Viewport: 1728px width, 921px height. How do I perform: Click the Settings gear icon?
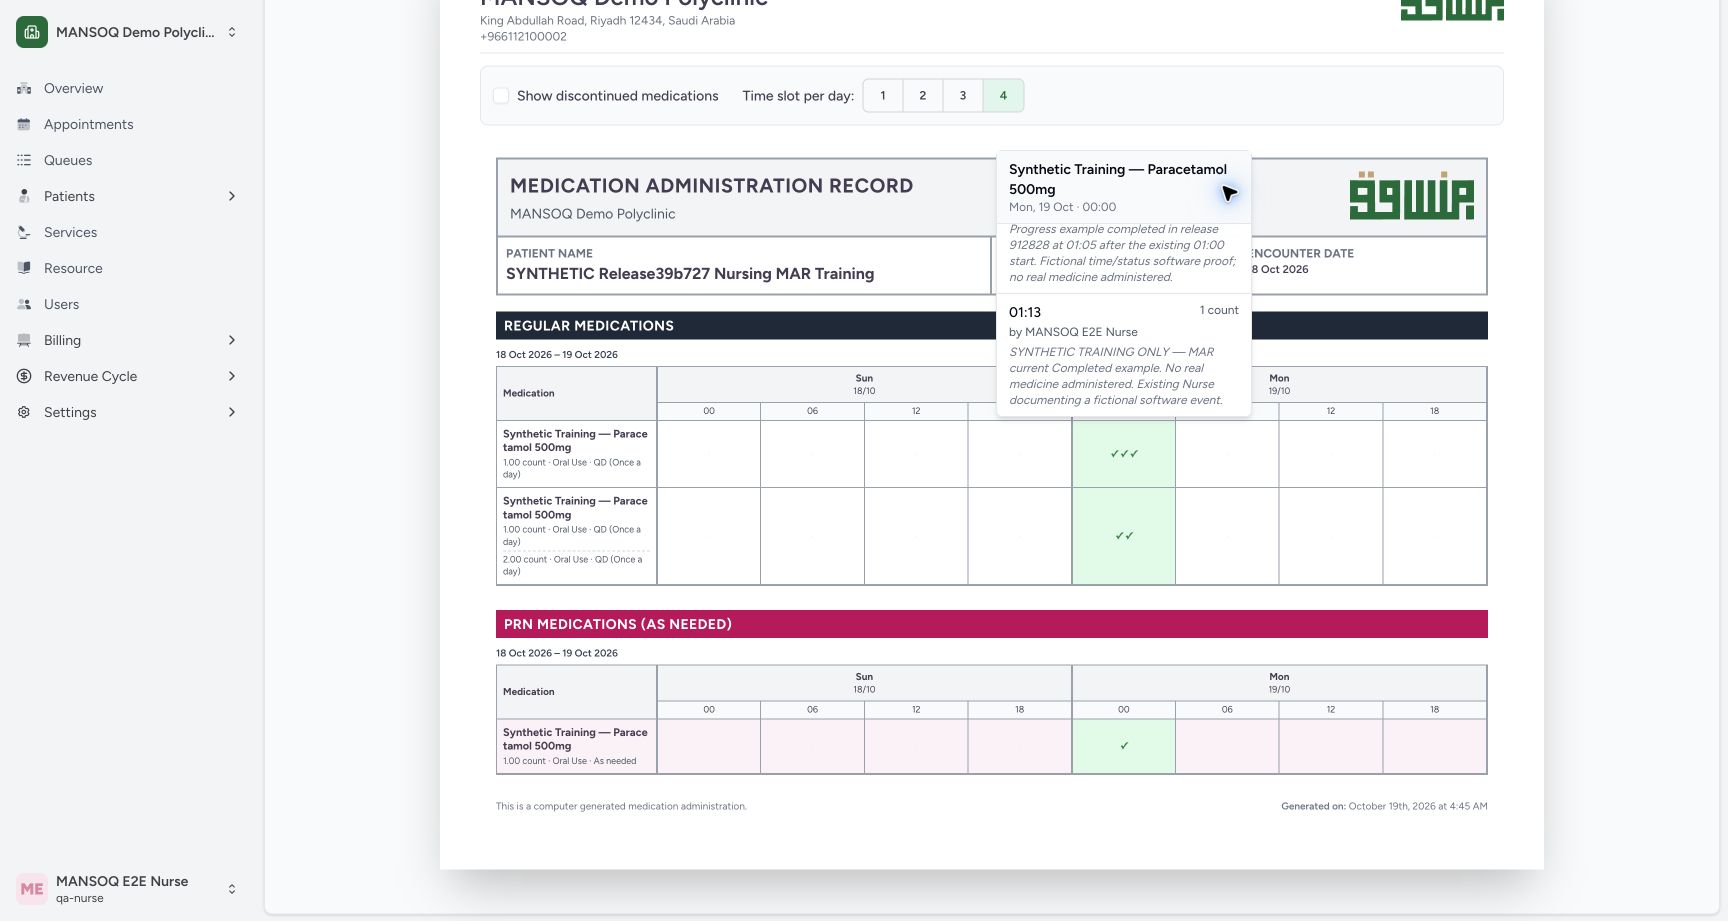click(24, 412)
